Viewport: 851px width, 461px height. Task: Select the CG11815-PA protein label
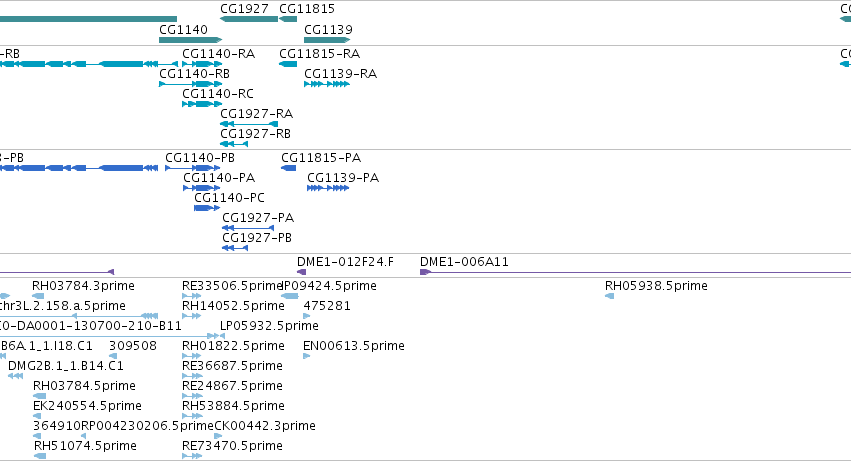tap(321, 158)
